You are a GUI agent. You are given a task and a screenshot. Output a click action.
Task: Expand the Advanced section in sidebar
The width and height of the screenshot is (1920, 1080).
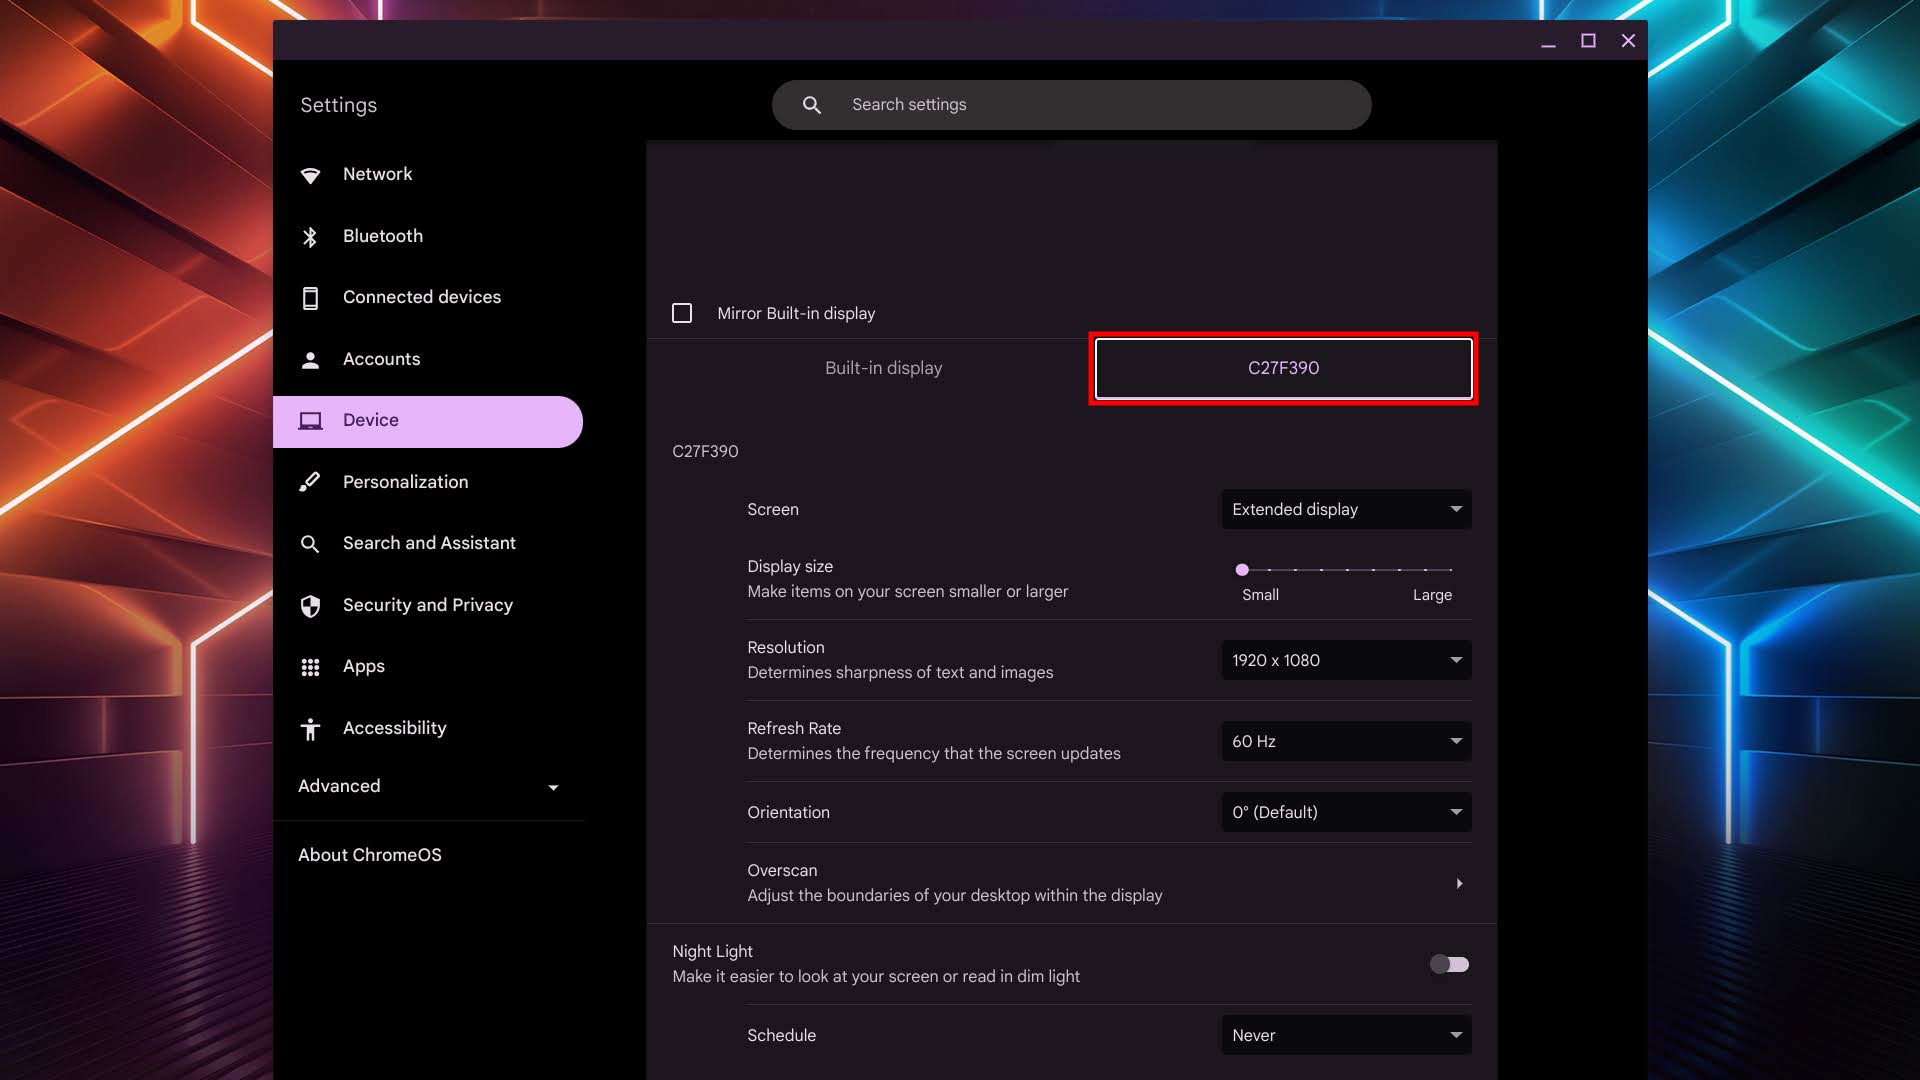[x=428, y=786]
